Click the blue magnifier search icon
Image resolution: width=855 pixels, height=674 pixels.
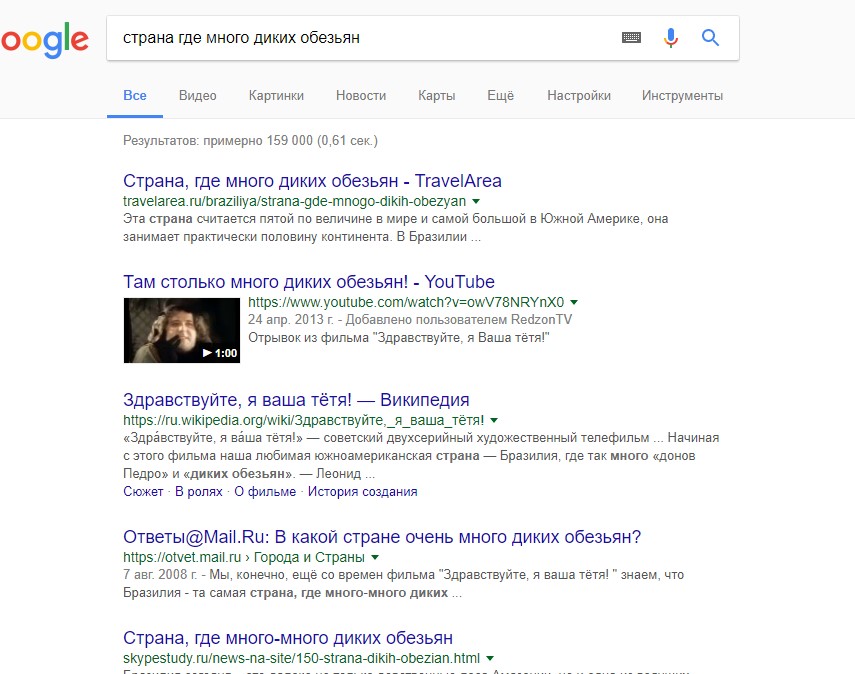[x=710, y=38]
